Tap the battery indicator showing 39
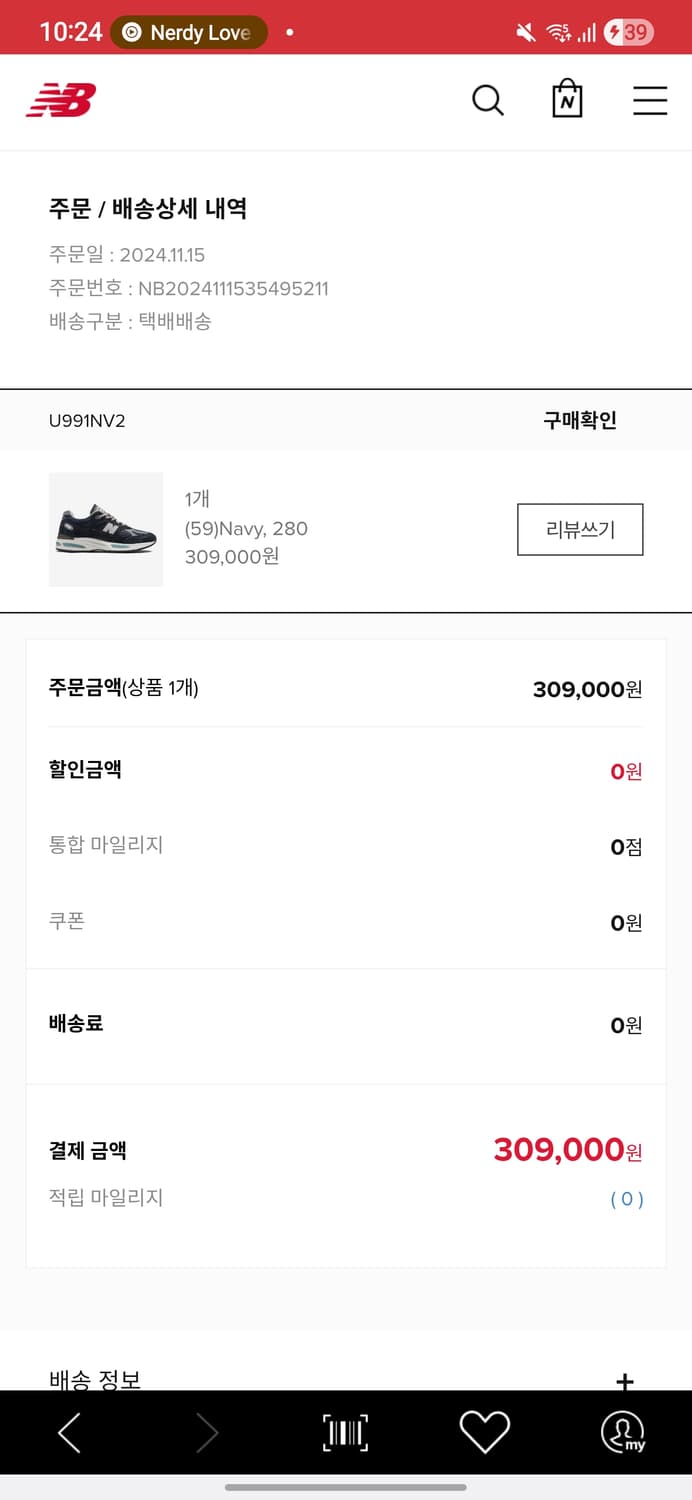Screen dimensions: 692x1500 (x=628, y=32)
